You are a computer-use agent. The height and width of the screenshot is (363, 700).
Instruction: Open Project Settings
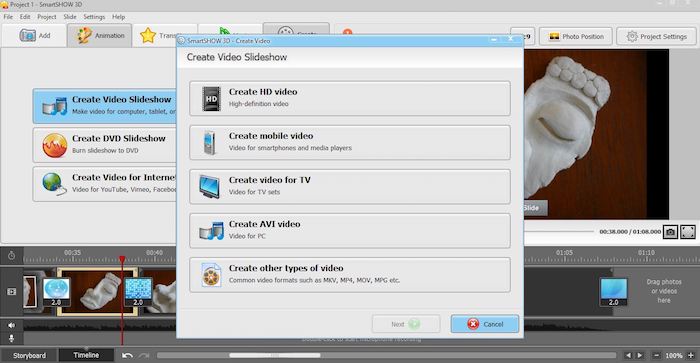(656, 37)
